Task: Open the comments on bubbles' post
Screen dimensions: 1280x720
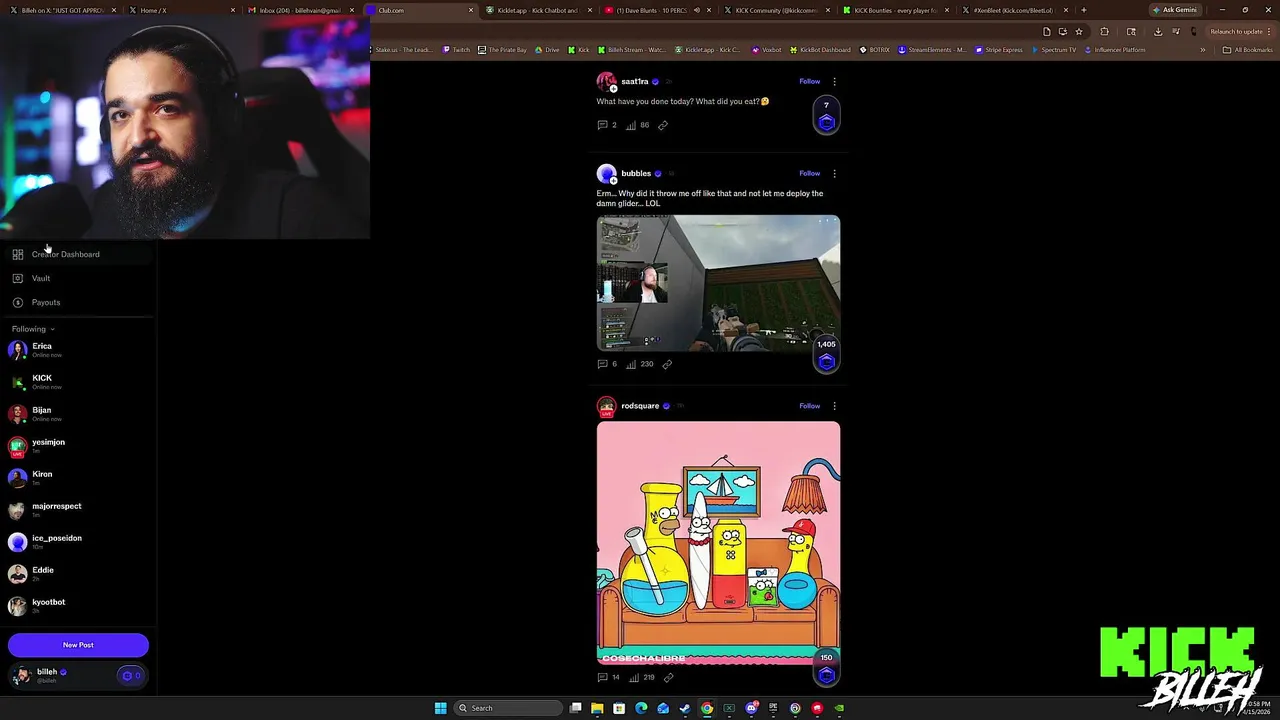Action: pyautogui.click(x=603, y=364)
